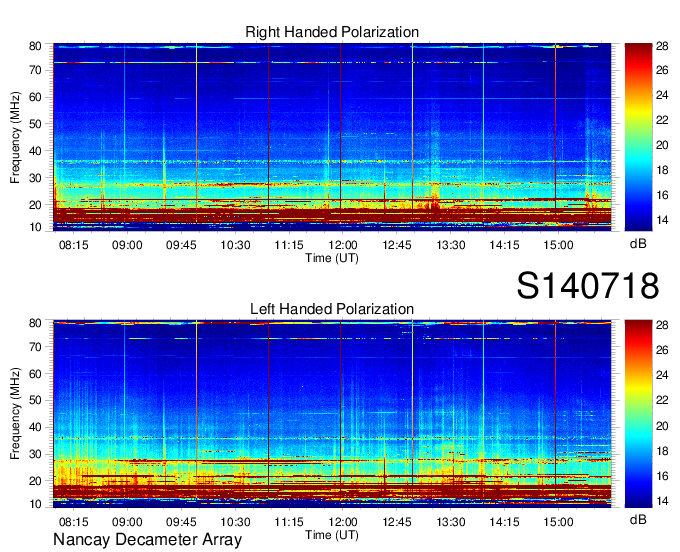The width and height of the screenshot is (680, 552).
Task: Click the '22' value on the top color bar
Action: pos(662,120)
